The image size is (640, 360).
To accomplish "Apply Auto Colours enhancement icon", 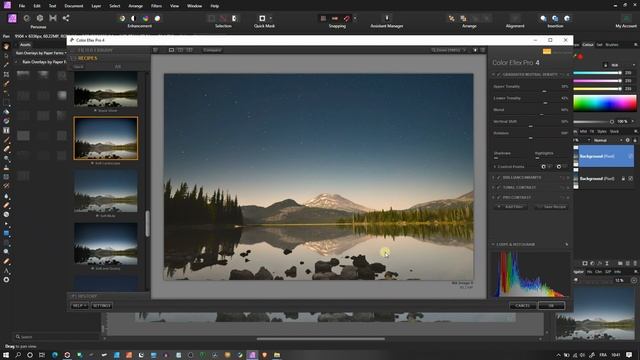I will [145, 18].
